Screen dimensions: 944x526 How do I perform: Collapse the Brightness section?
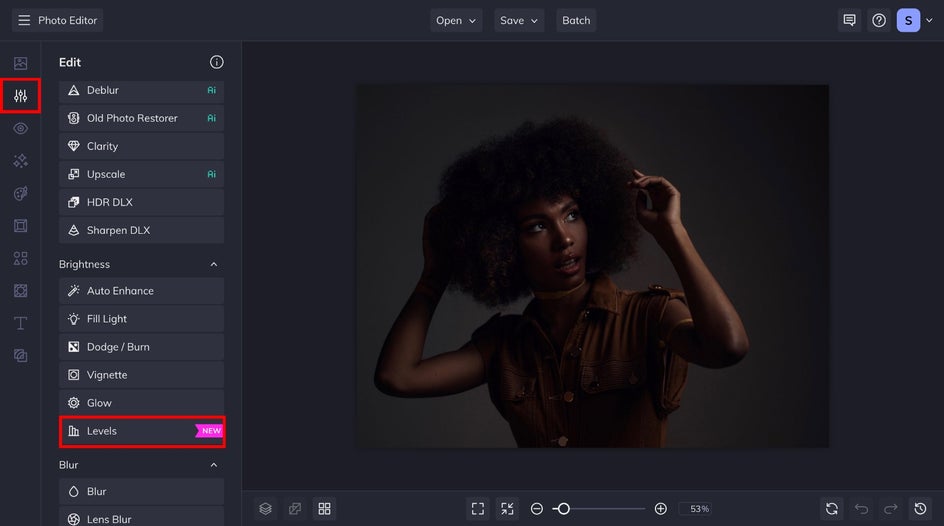[x=214, y=264]
